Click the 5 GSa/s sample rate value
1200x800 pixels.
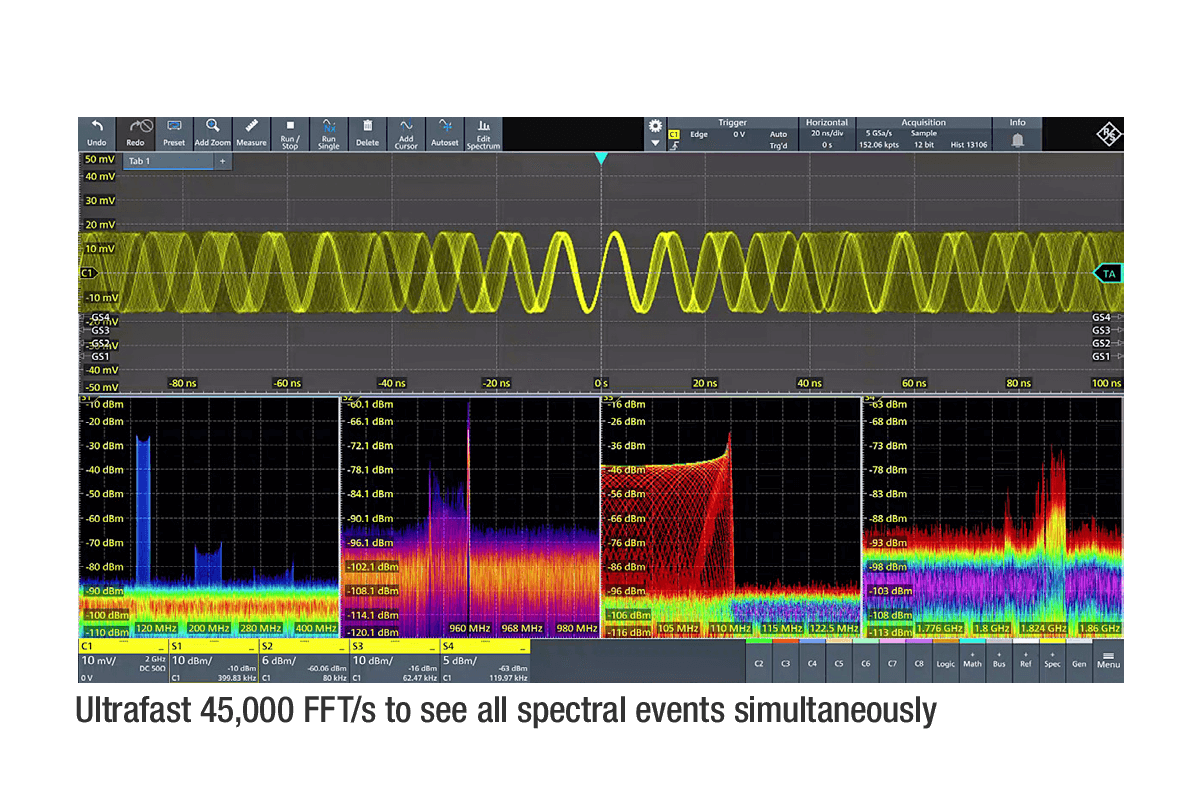click(880, 133)
